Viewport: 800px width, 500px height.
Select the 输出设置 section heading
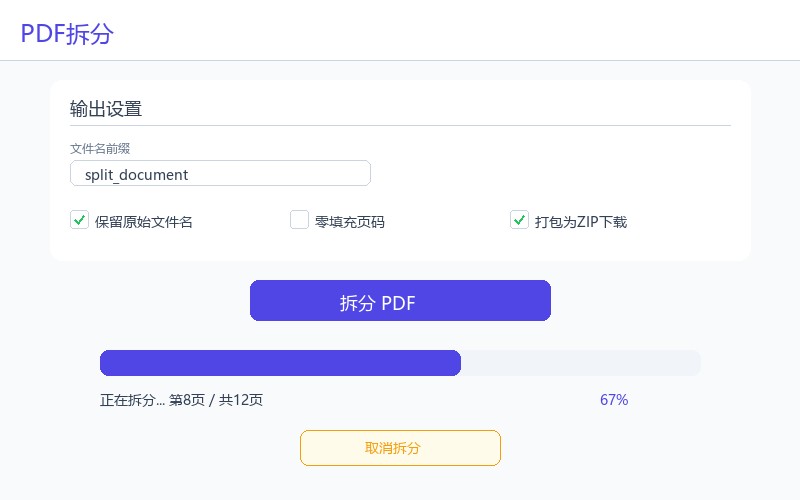(x=106, y=109)
